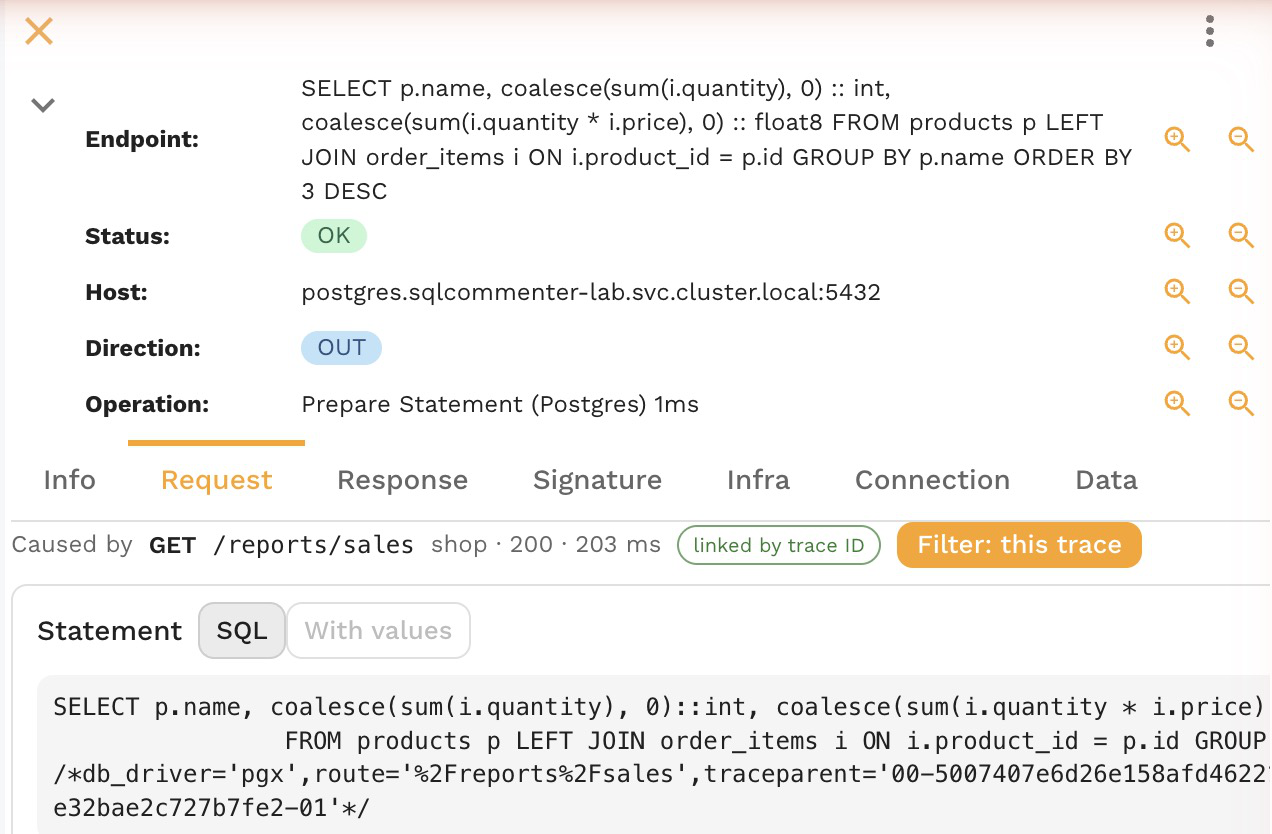Screen dimensions: 1272x834
Task: Select the Request tab
Action: pos(217,480)
